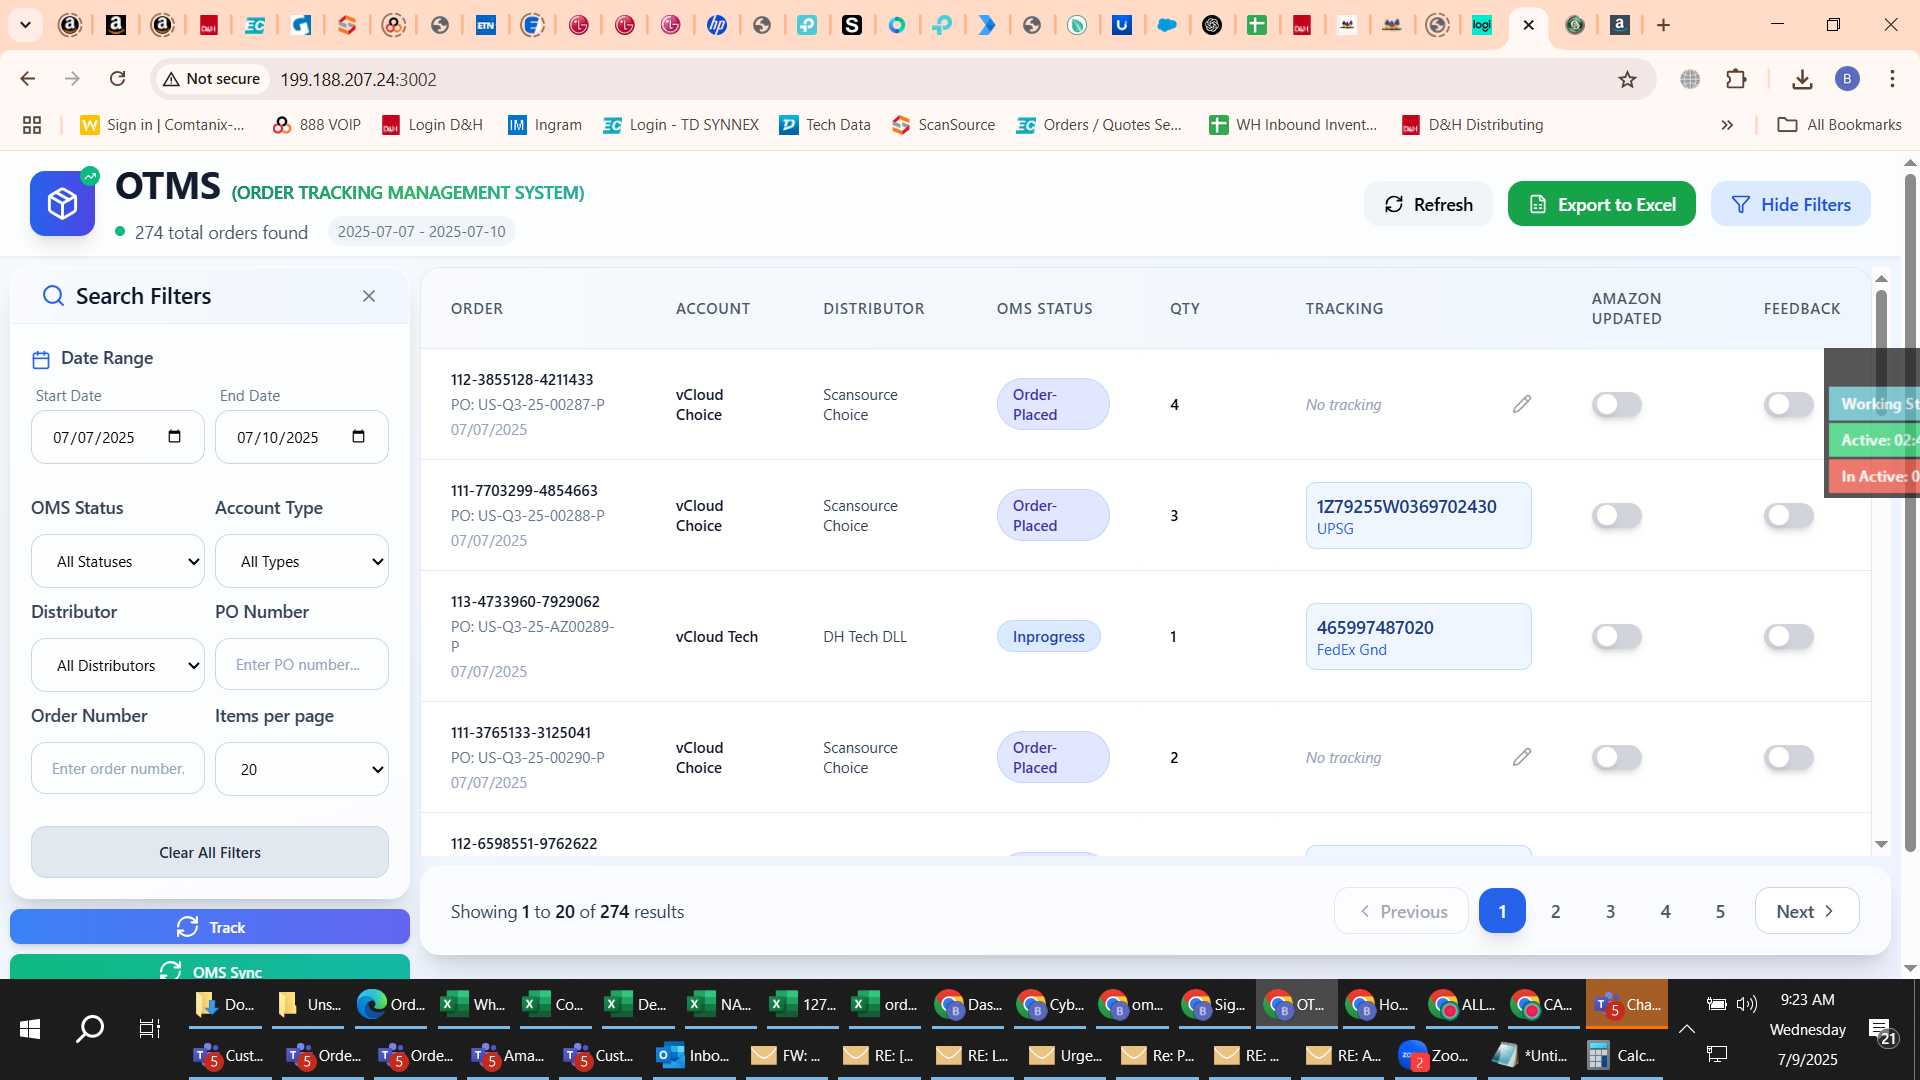This screenshot has height=1080, width=1920.
Task: Open the OMS Status All Statuses dropdown
Action: pyautogui.click(x=118, y=561)
